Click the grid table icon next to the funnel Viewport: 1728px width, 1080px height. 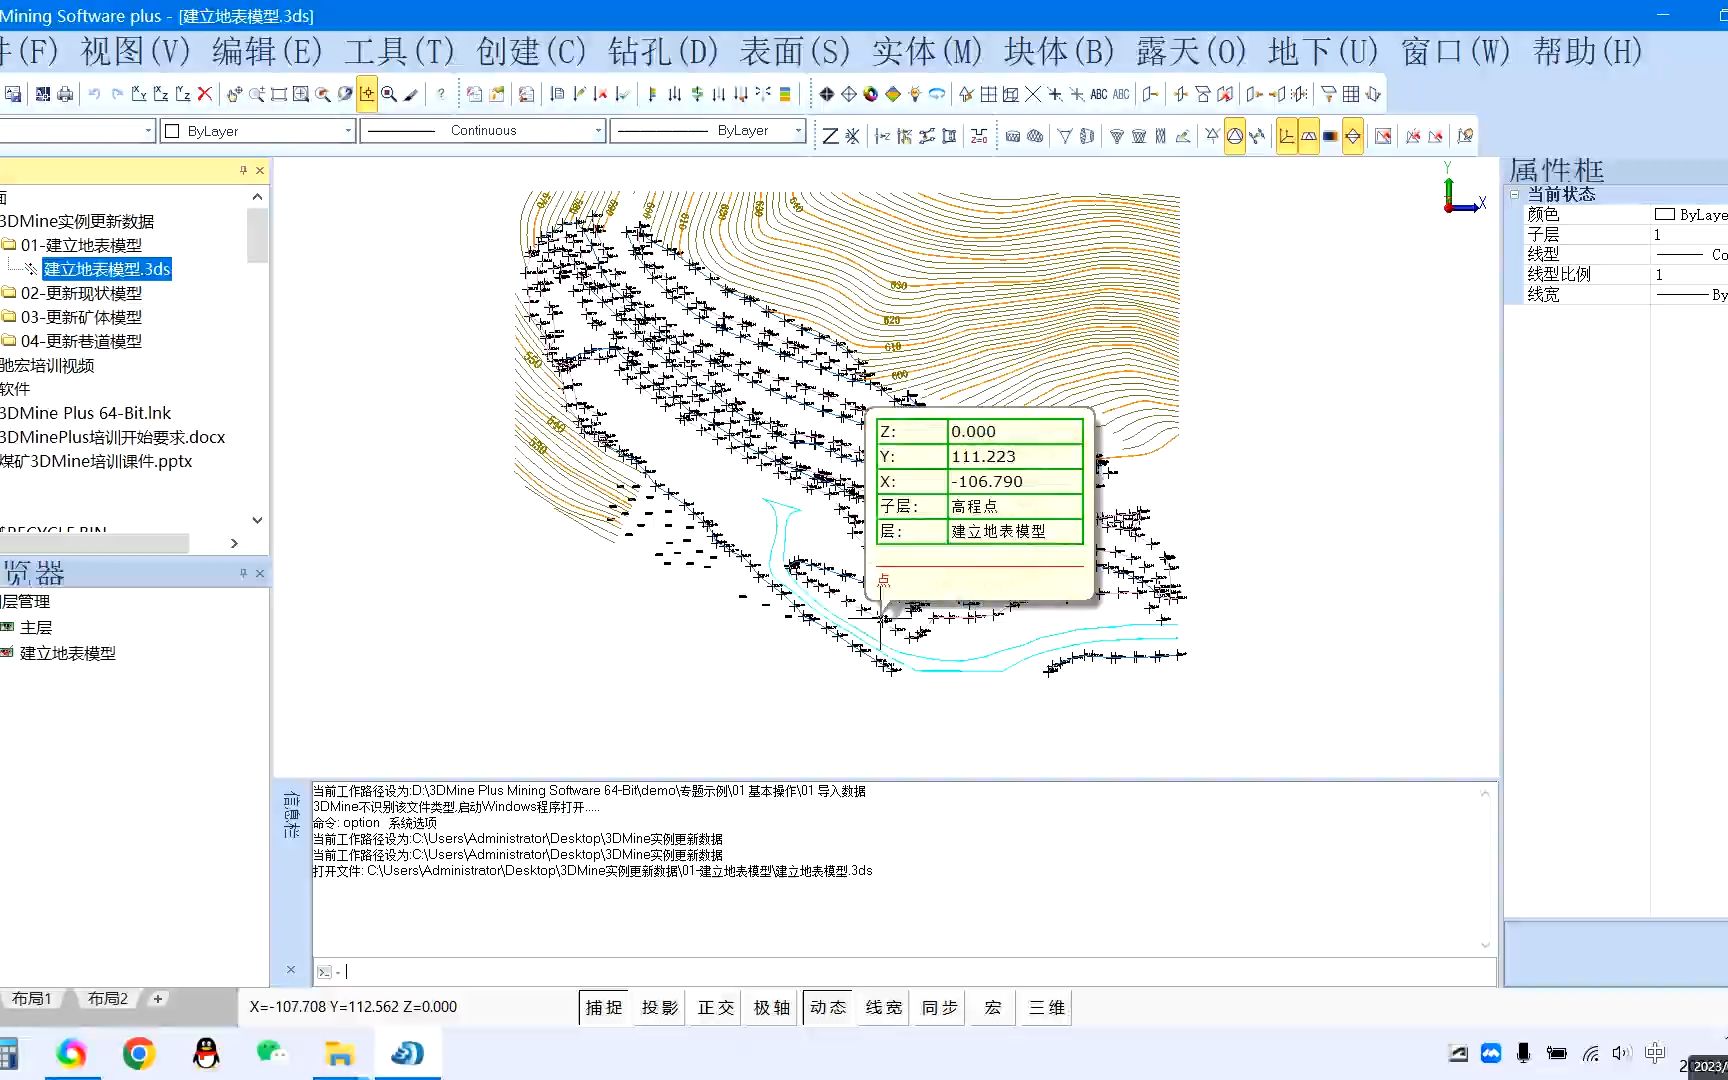[x=1351, y=94]
